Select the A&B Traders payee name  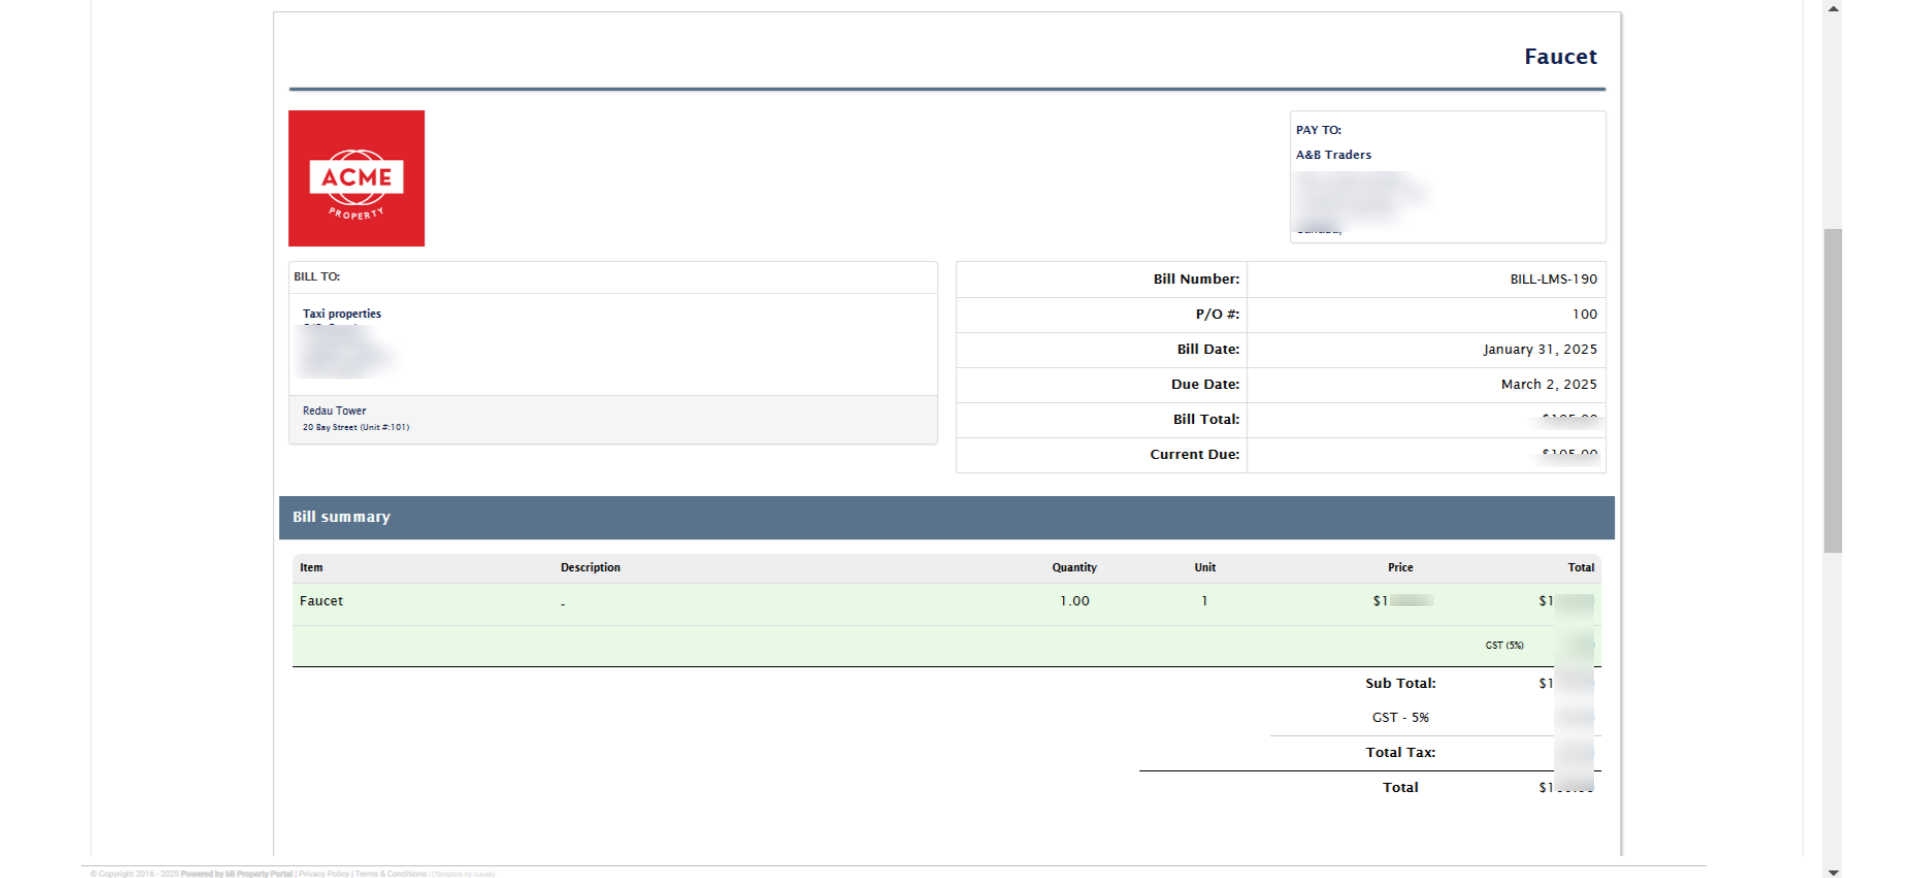(1333, 155)
